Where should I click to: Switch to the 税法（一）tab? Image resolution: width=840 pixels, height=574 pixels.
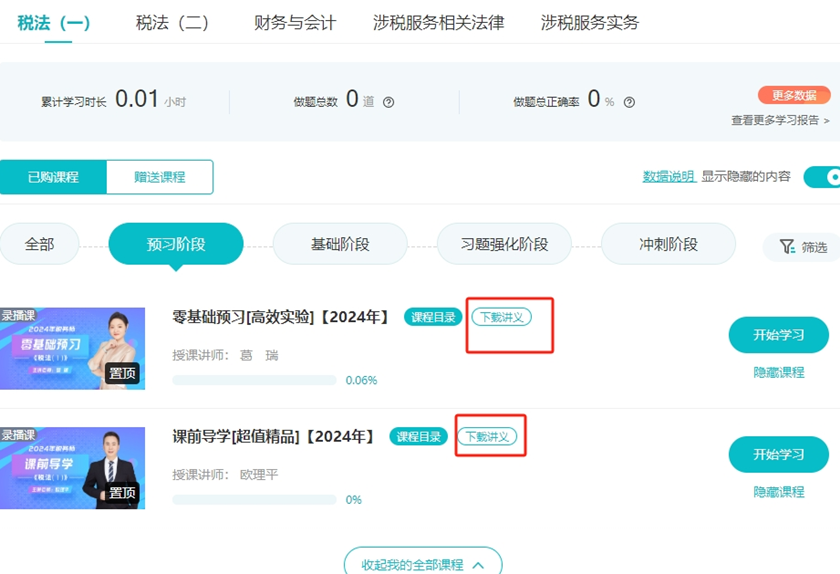click(54, 23)
